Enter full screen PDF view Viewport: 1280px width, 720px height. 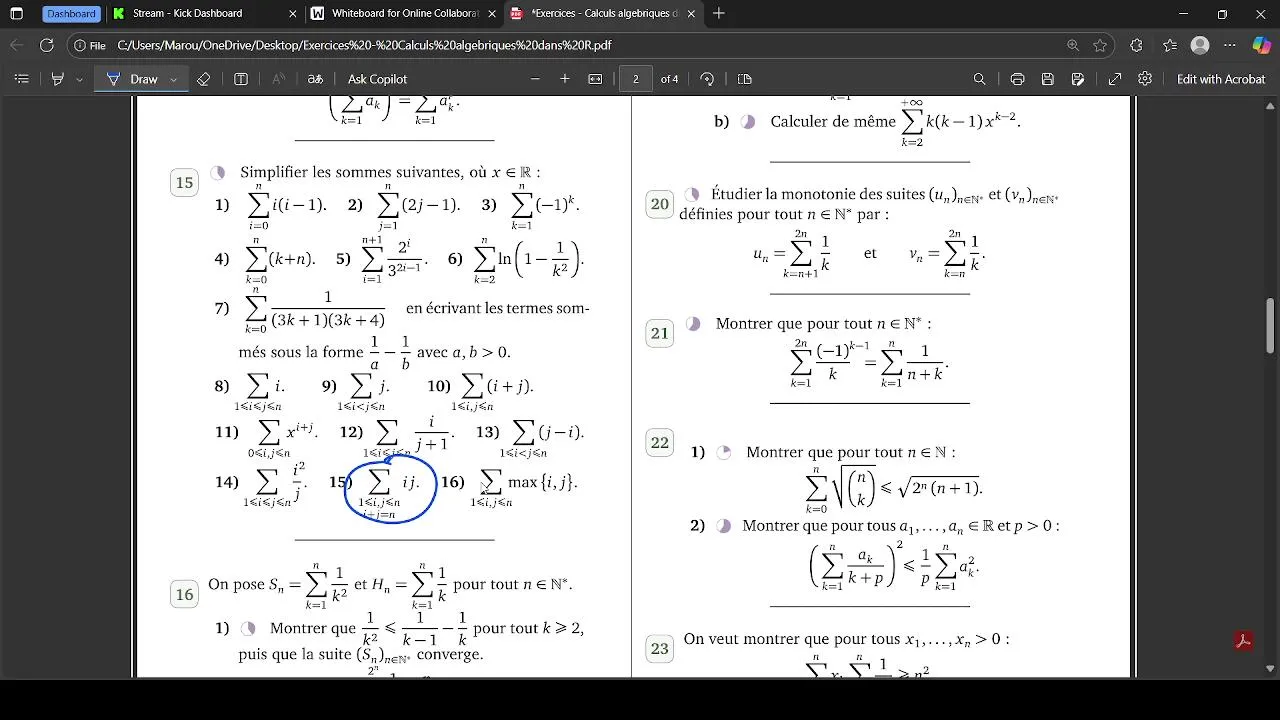[x=1115, y=79]
